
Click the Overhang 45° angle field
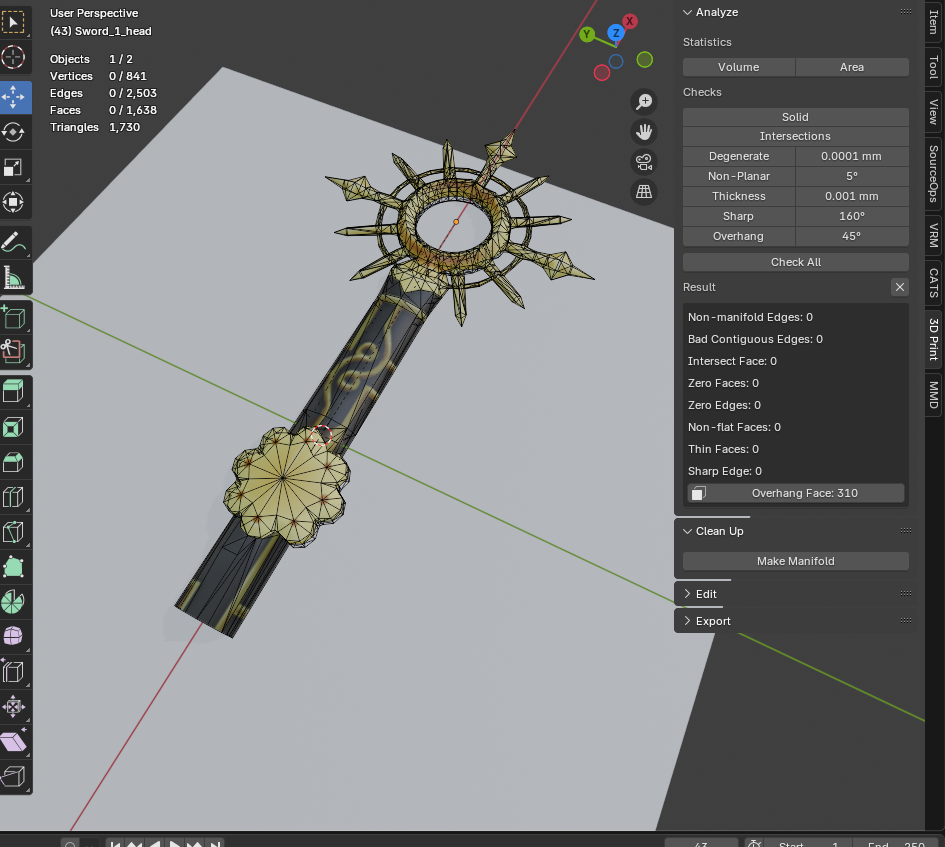[851, 236]
